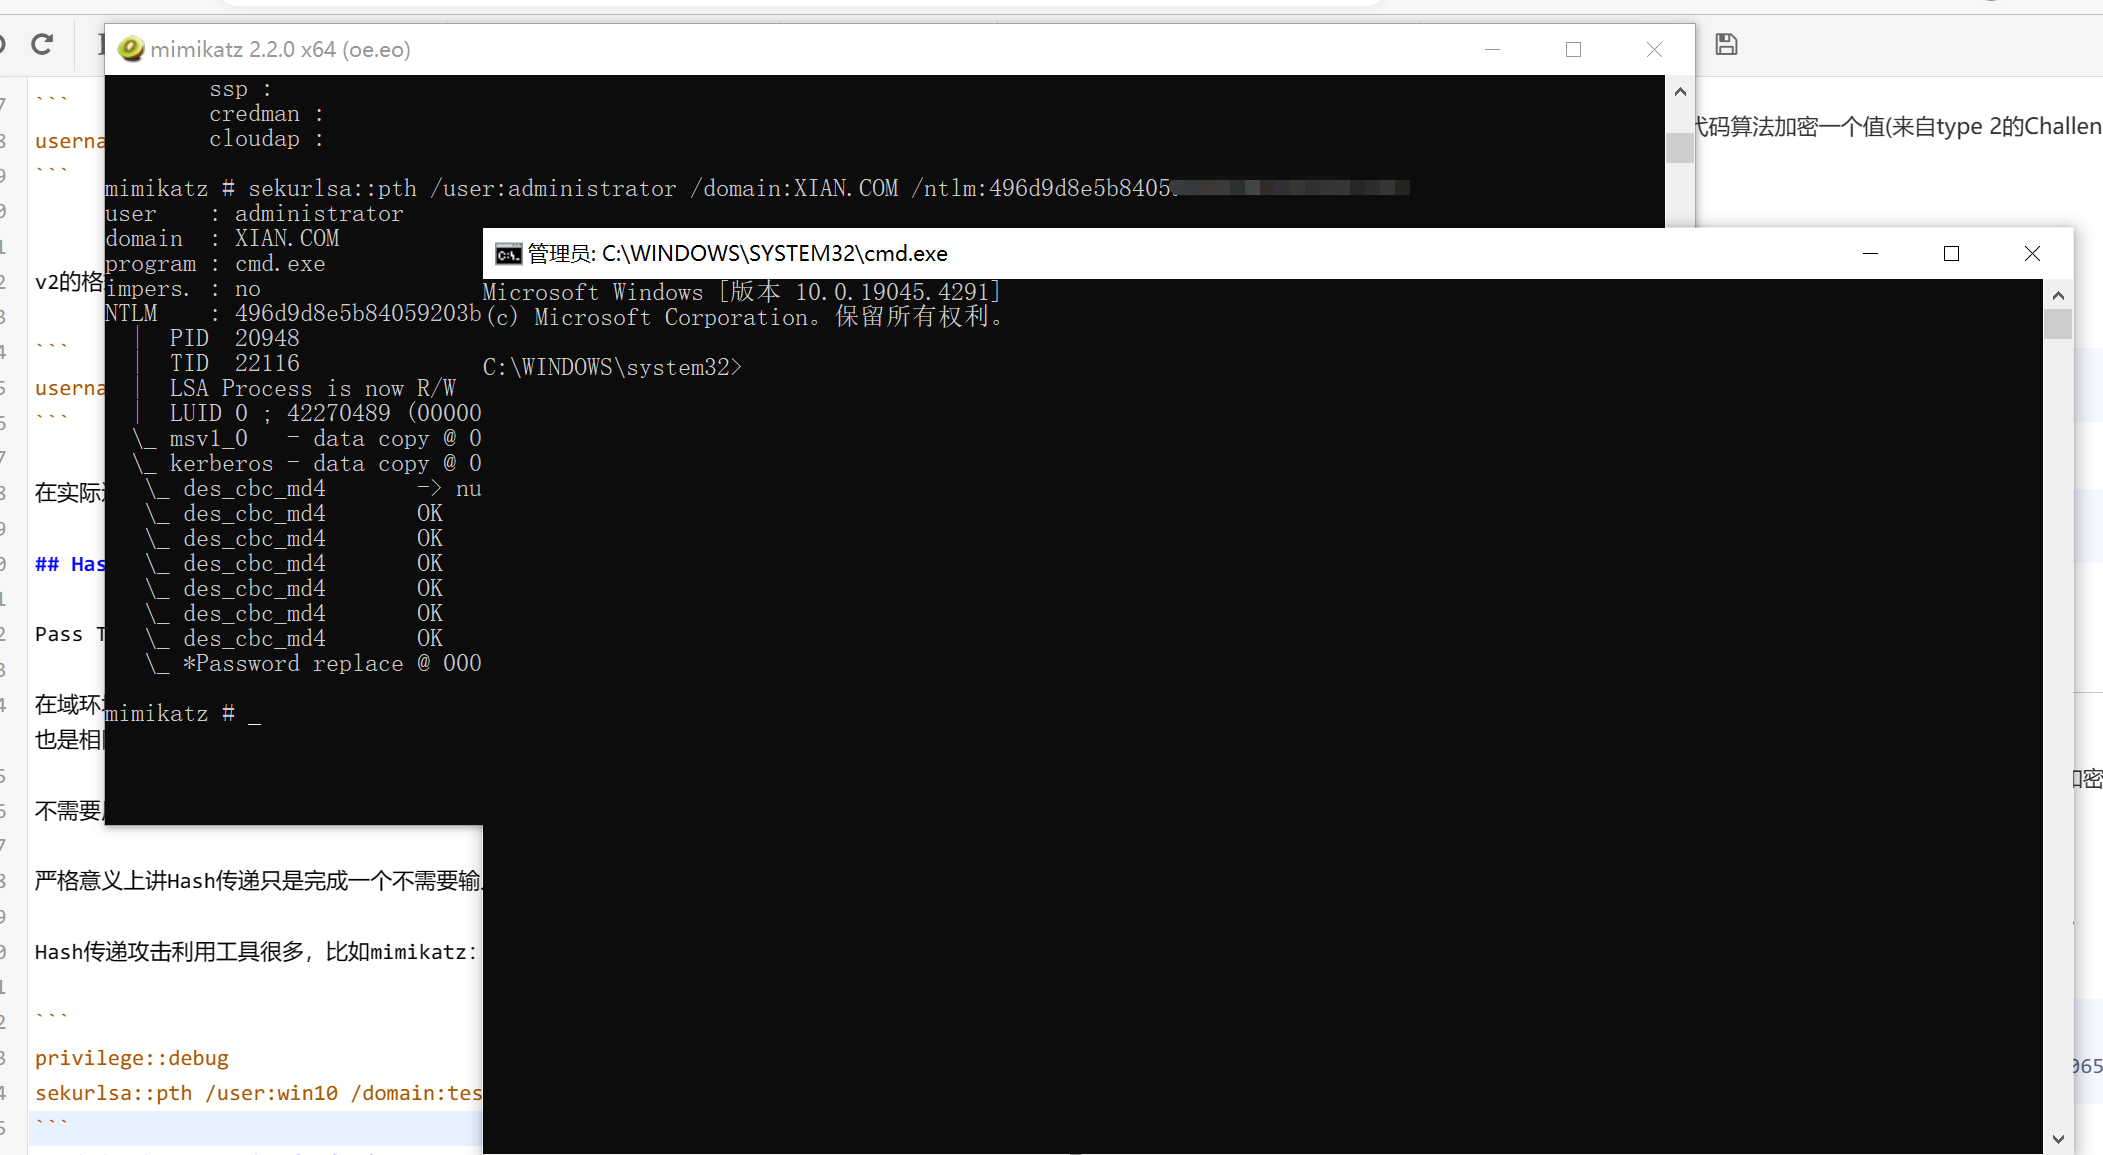The image size is (2103, 1155).
Task: Click the 'kerberos - data copy' line
Action: click(x=307, y=463)
